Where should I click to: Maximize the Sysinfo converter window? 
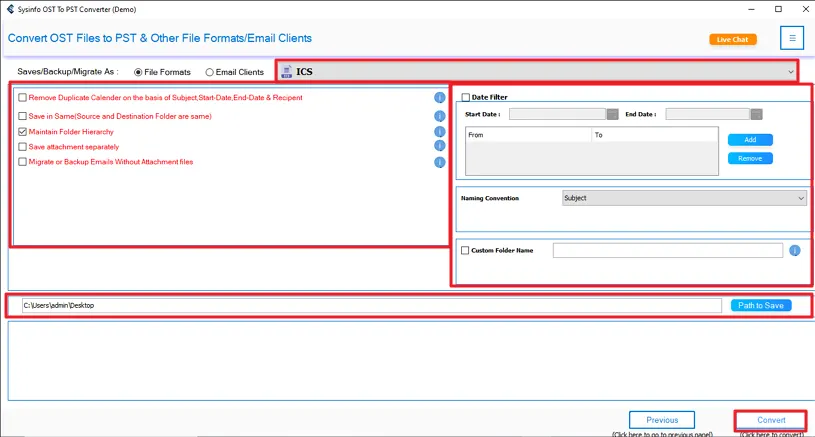click(x=778, y=9)
